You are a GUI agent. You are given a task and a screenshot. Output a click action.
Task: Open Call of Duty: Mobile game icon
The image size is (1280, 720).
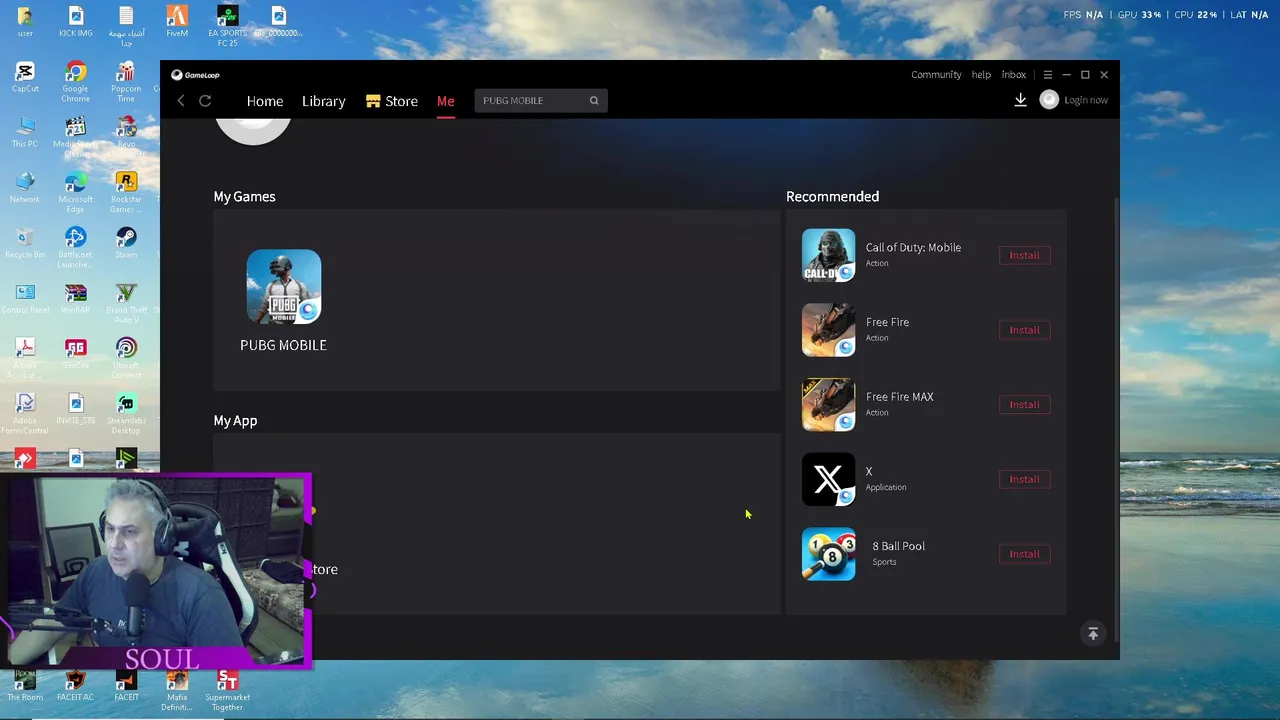[x=828, y=255]
